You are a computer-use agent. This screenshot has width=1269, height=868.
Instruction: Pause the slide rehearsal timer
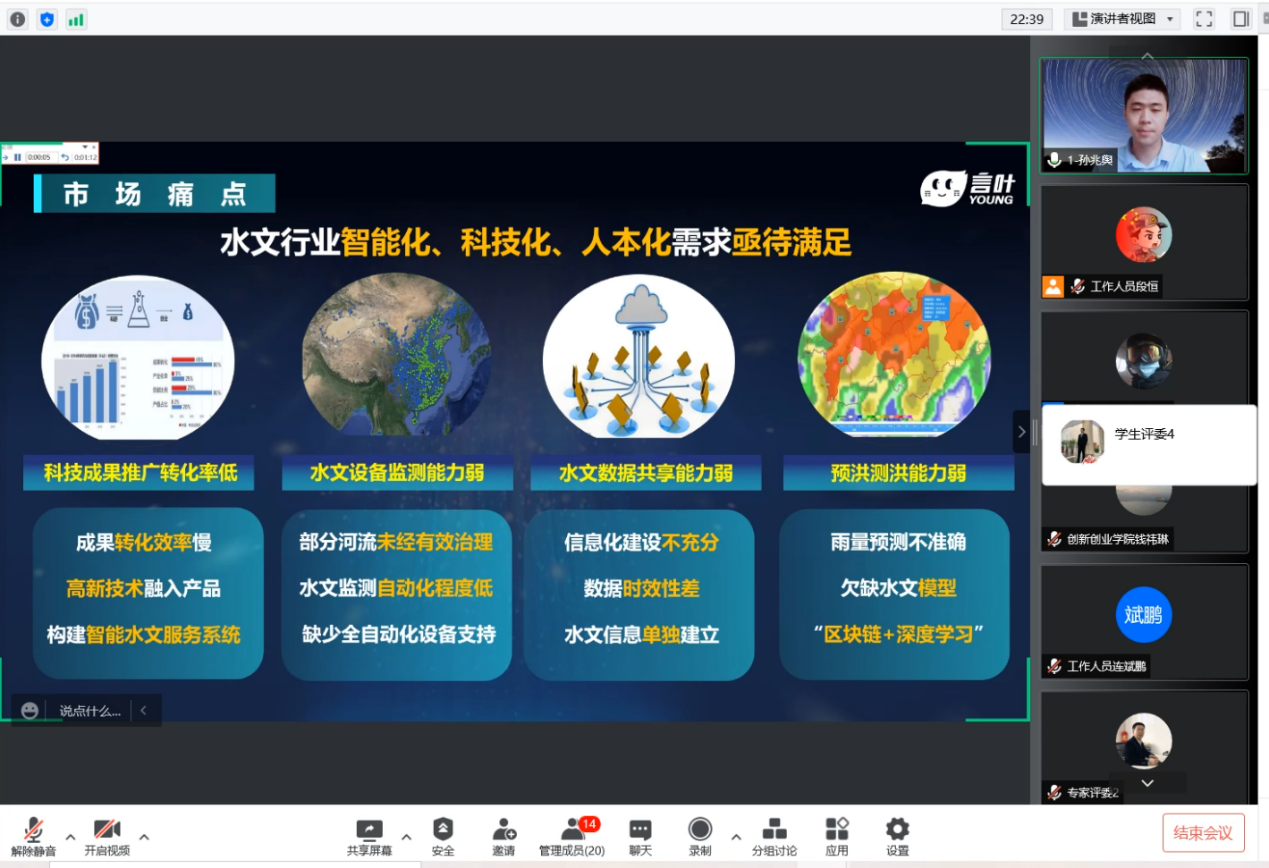(18, 157)
